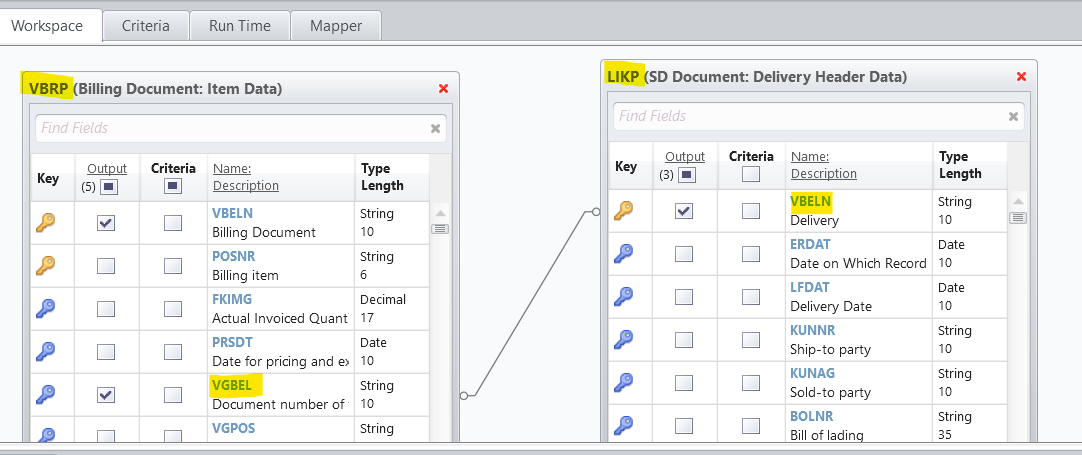Check Output for FKIMG field
Image resolution: width=1082 pixels, height=455 pixels.
(x=106, y=309)
